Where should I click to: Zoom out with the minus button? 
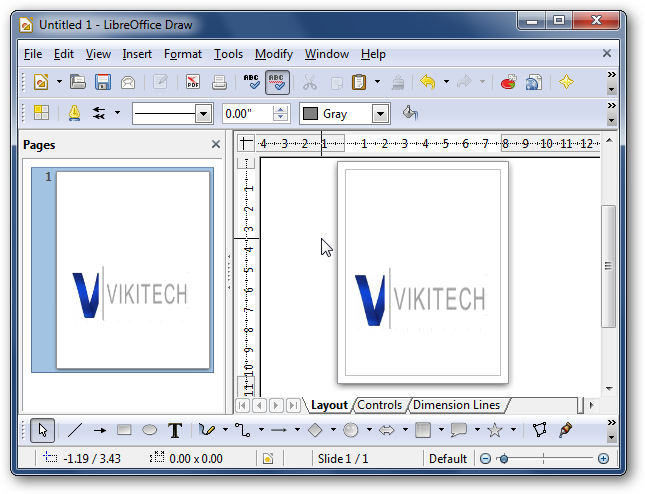[485, 459]
